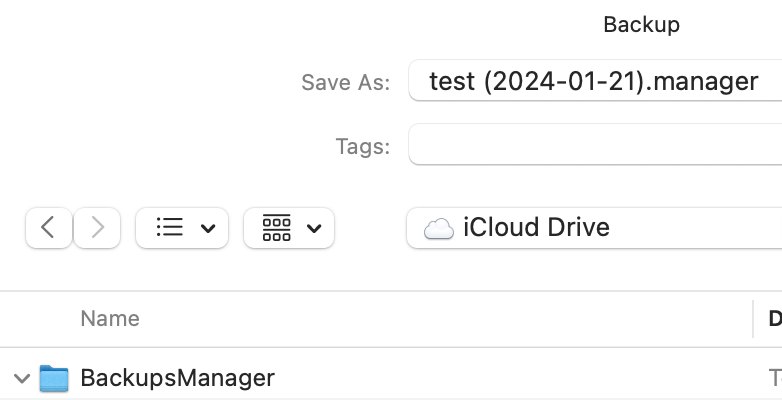Sort by the Name column header
Image resolution: width=782 pixels, height=400 pixels.
(110, 319)
